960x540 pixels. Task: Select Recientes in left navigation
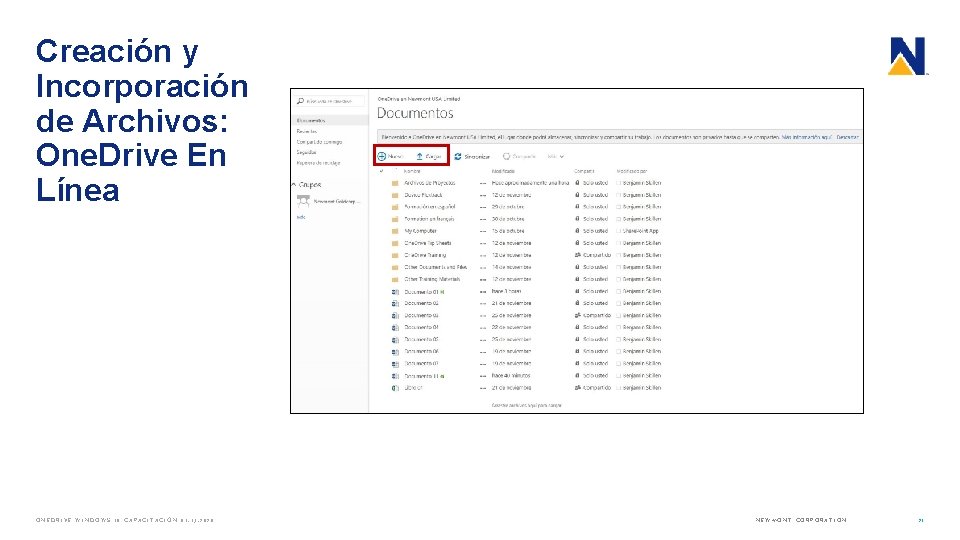(x=307, y=132)
